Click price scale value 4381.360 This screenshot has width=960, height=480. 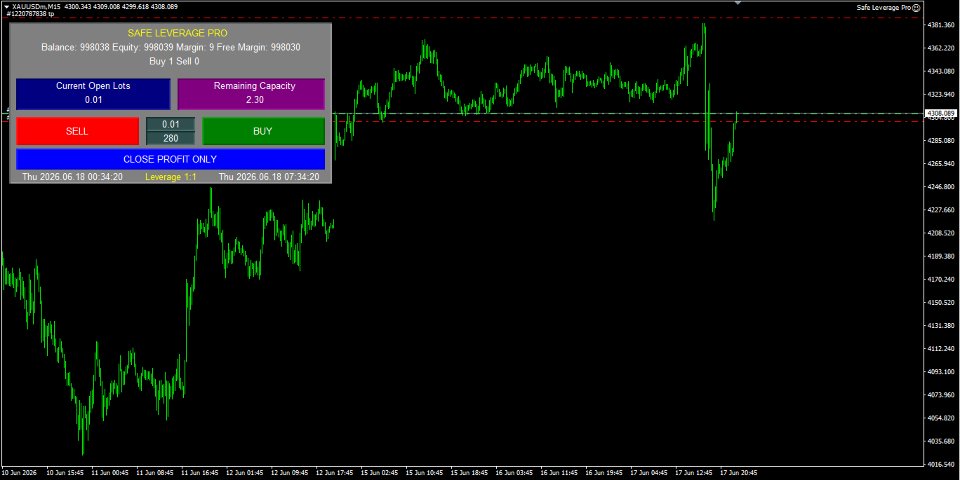[942, 26]
